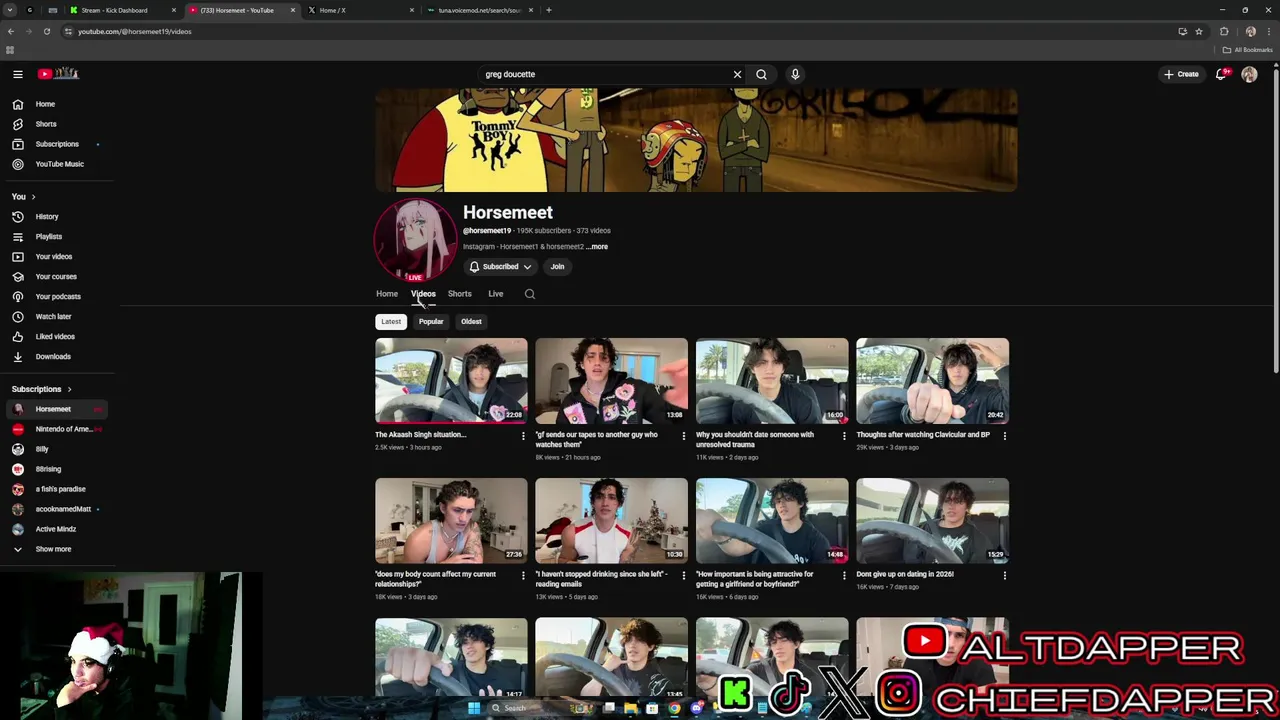
Task: Open Subscriptions in sidebar
Action: [x=58, y=144]
